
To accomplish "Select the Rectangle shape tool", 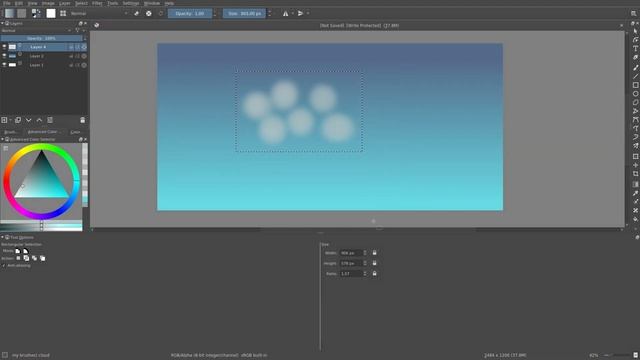I will coord(636,85).
